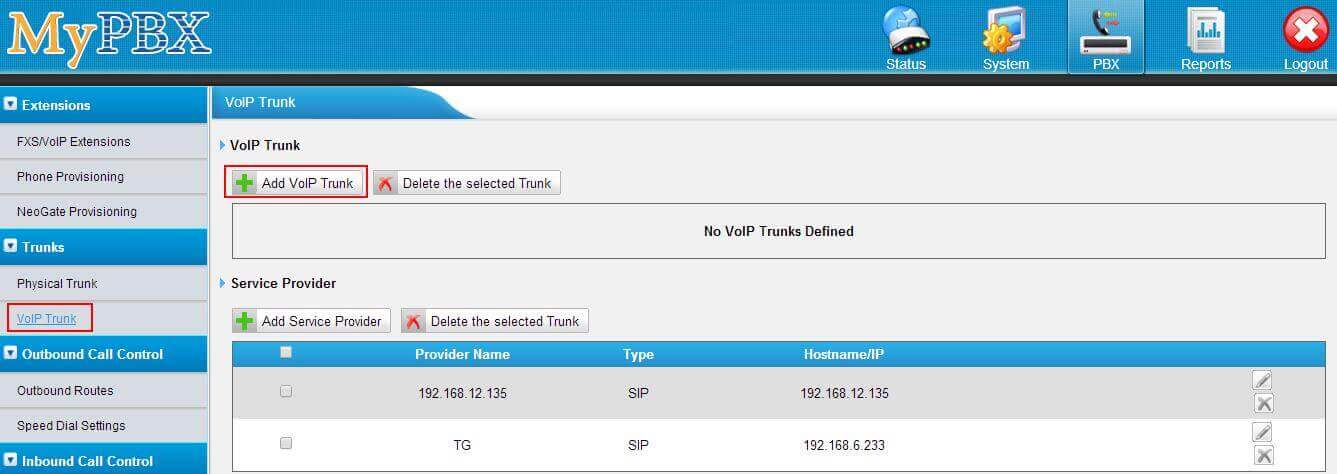The width and height of the screenshot is (1337, 474).
Task: Open the Status page icon
Action: [906, 37]
